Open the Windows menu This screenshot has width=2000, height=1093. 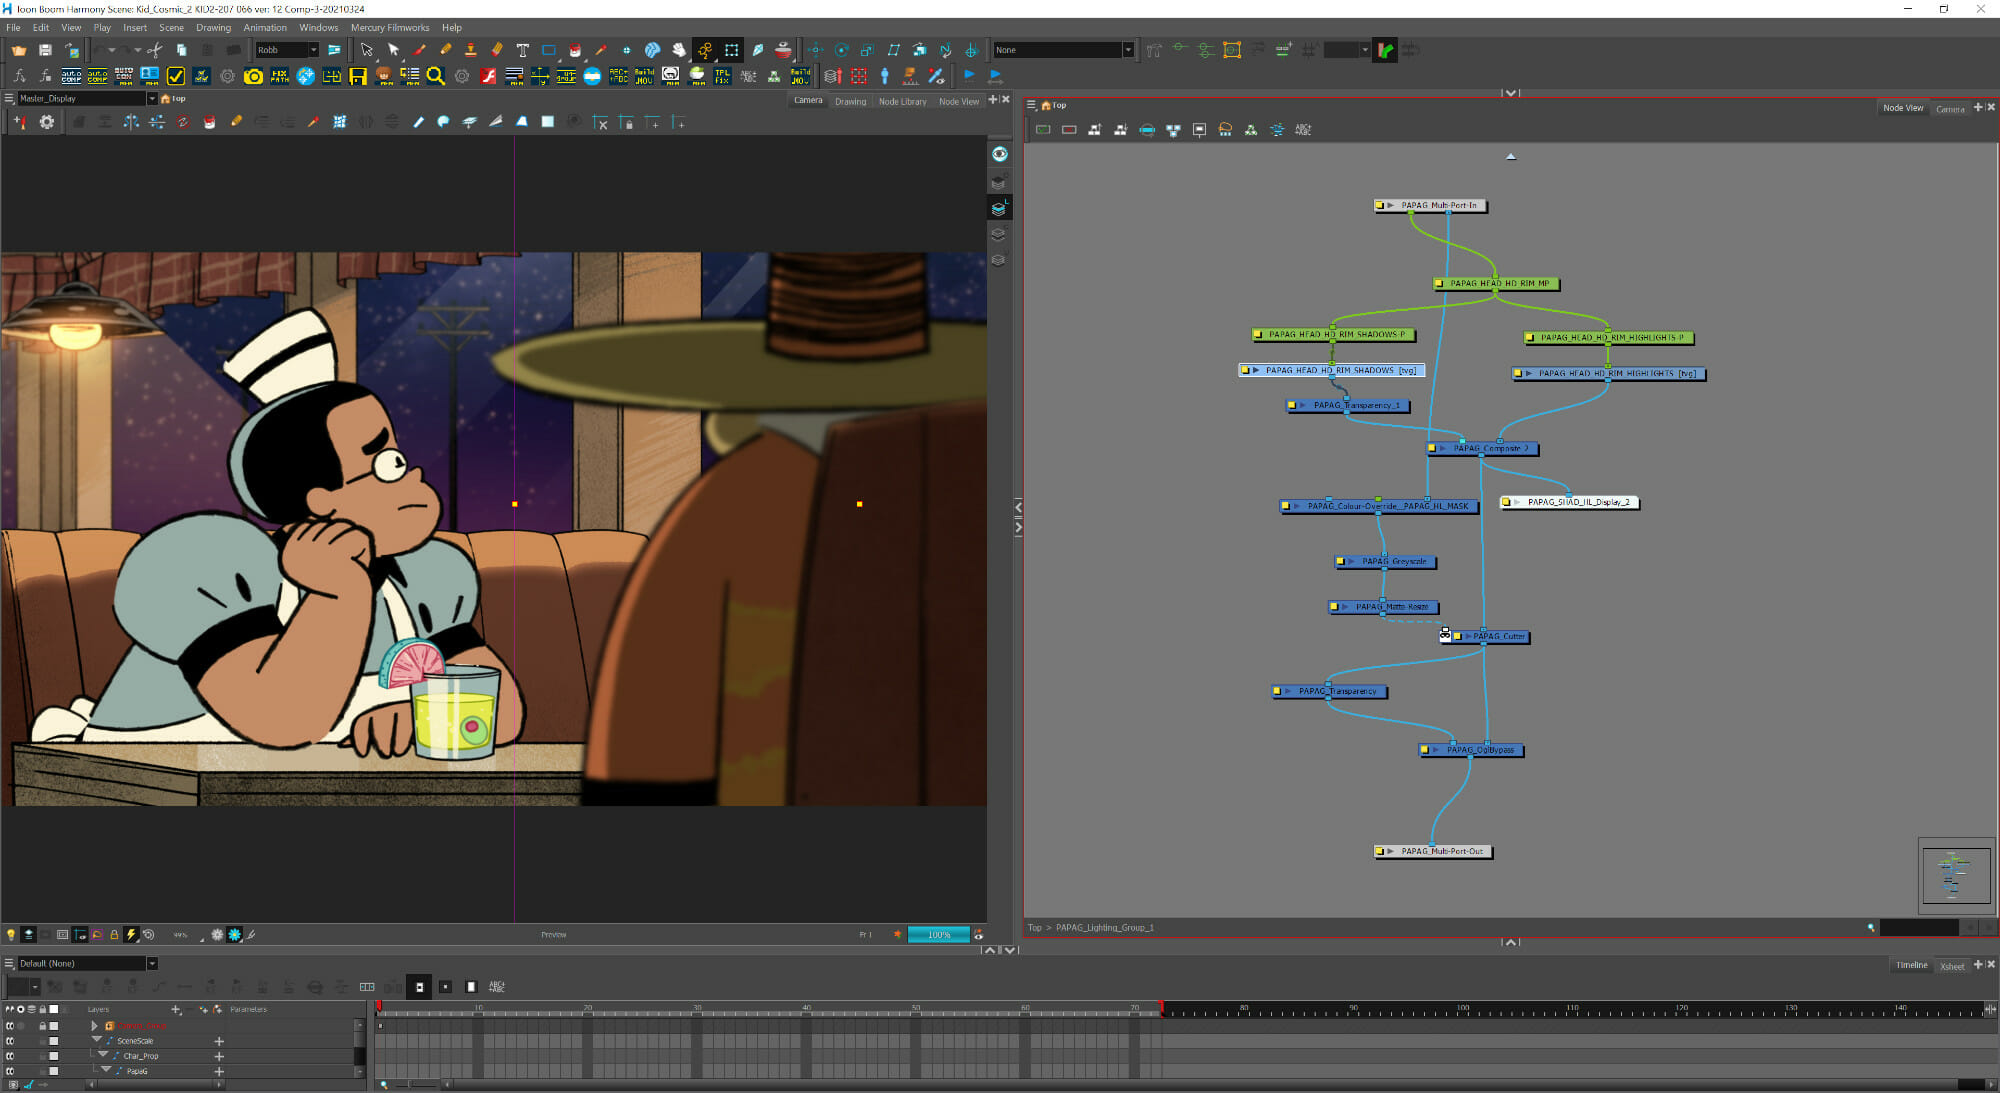pyautogui.click(x=318, y=27)
